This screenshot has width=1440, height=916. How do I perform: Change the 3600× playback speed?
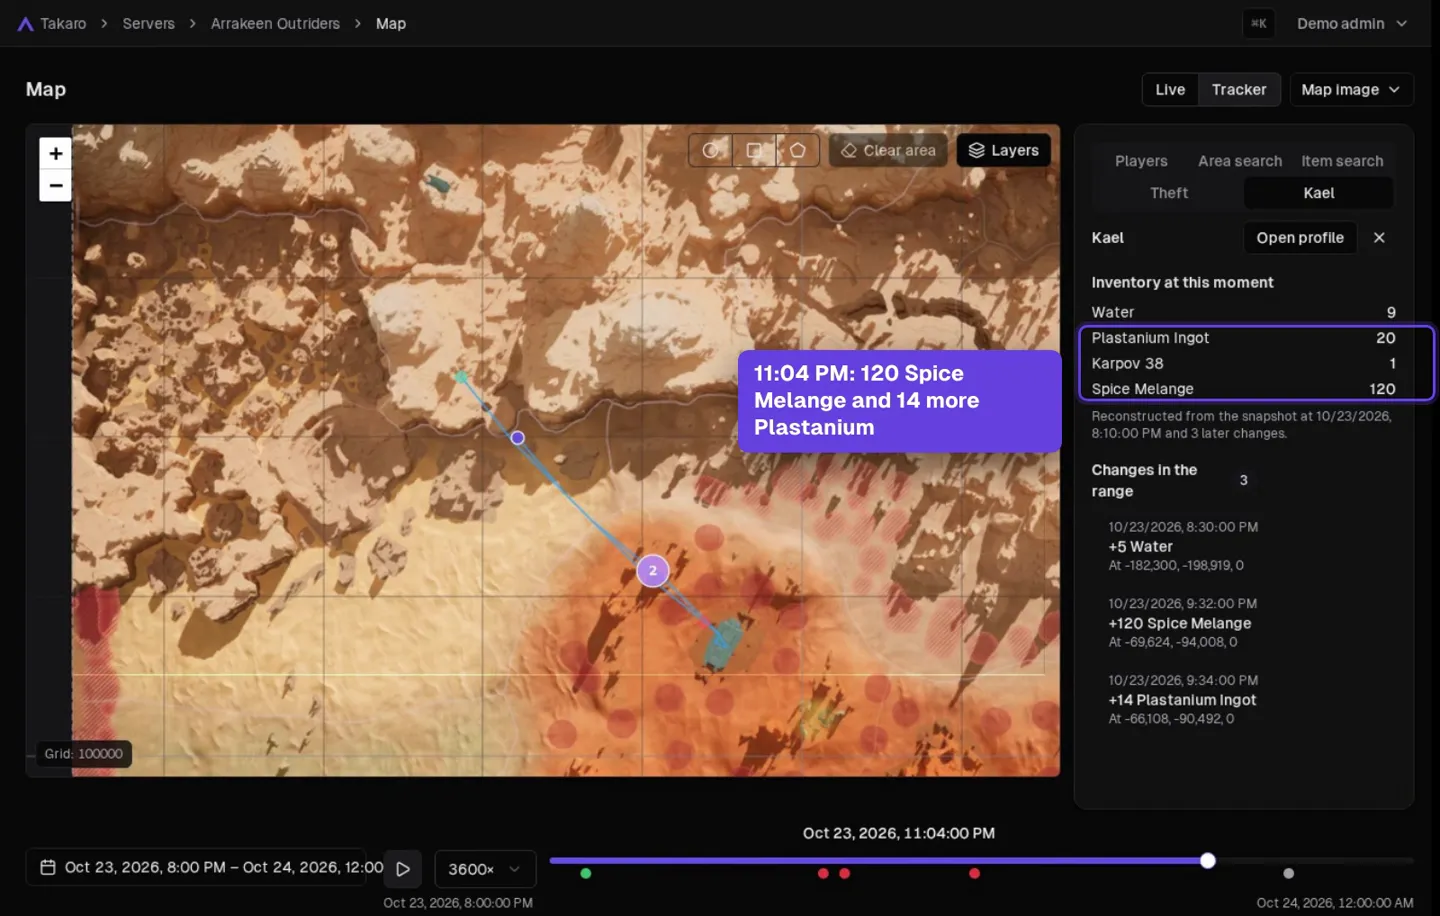[485, 869]
